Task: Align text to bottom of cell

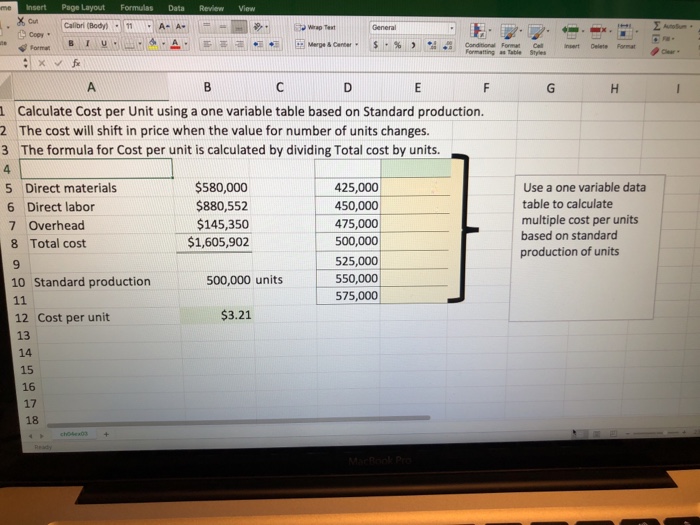Action: tap(239, 27)
